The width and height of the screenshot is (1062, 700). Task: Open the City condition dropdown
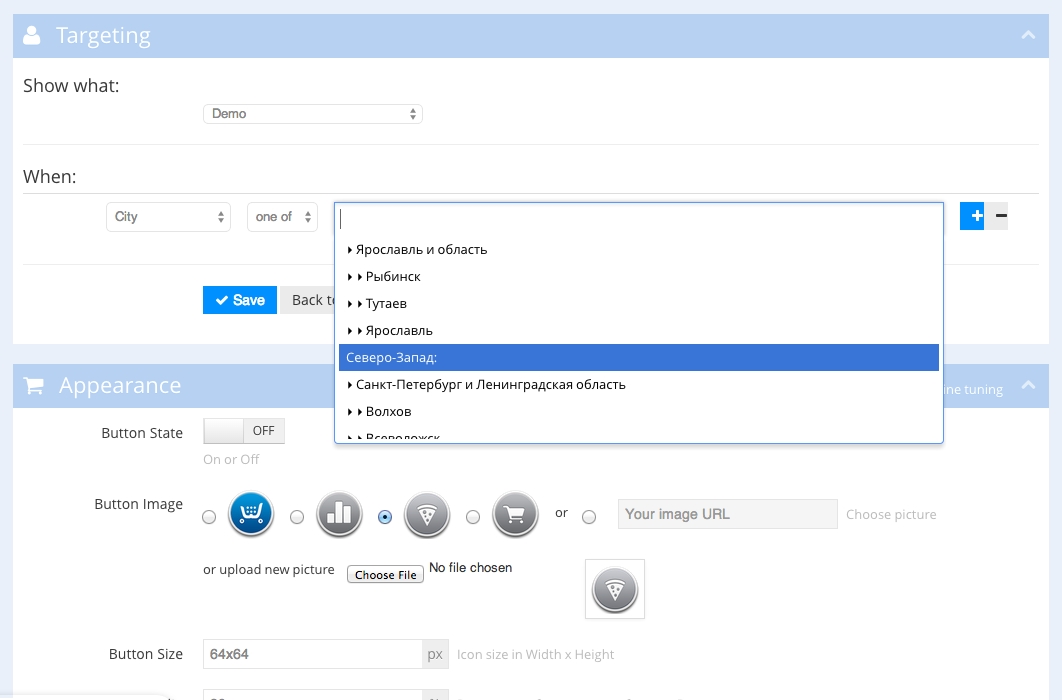coord(168,217)
